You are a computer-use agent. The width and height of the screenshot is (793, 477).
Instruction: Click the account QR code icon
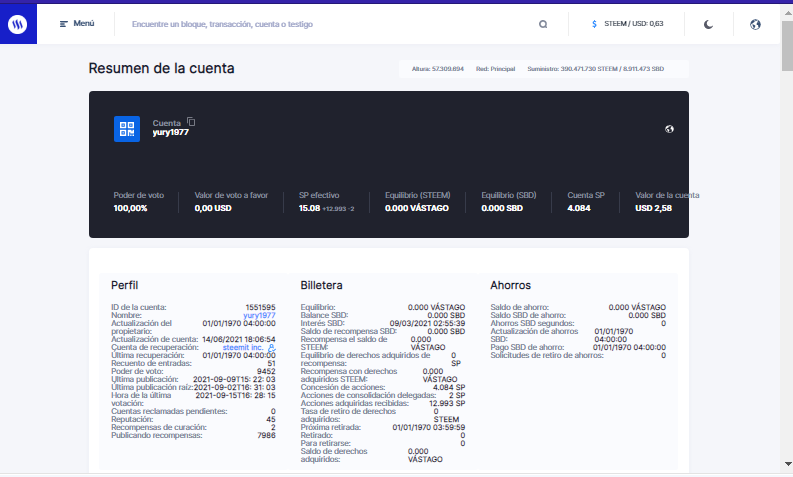point(127,129)
